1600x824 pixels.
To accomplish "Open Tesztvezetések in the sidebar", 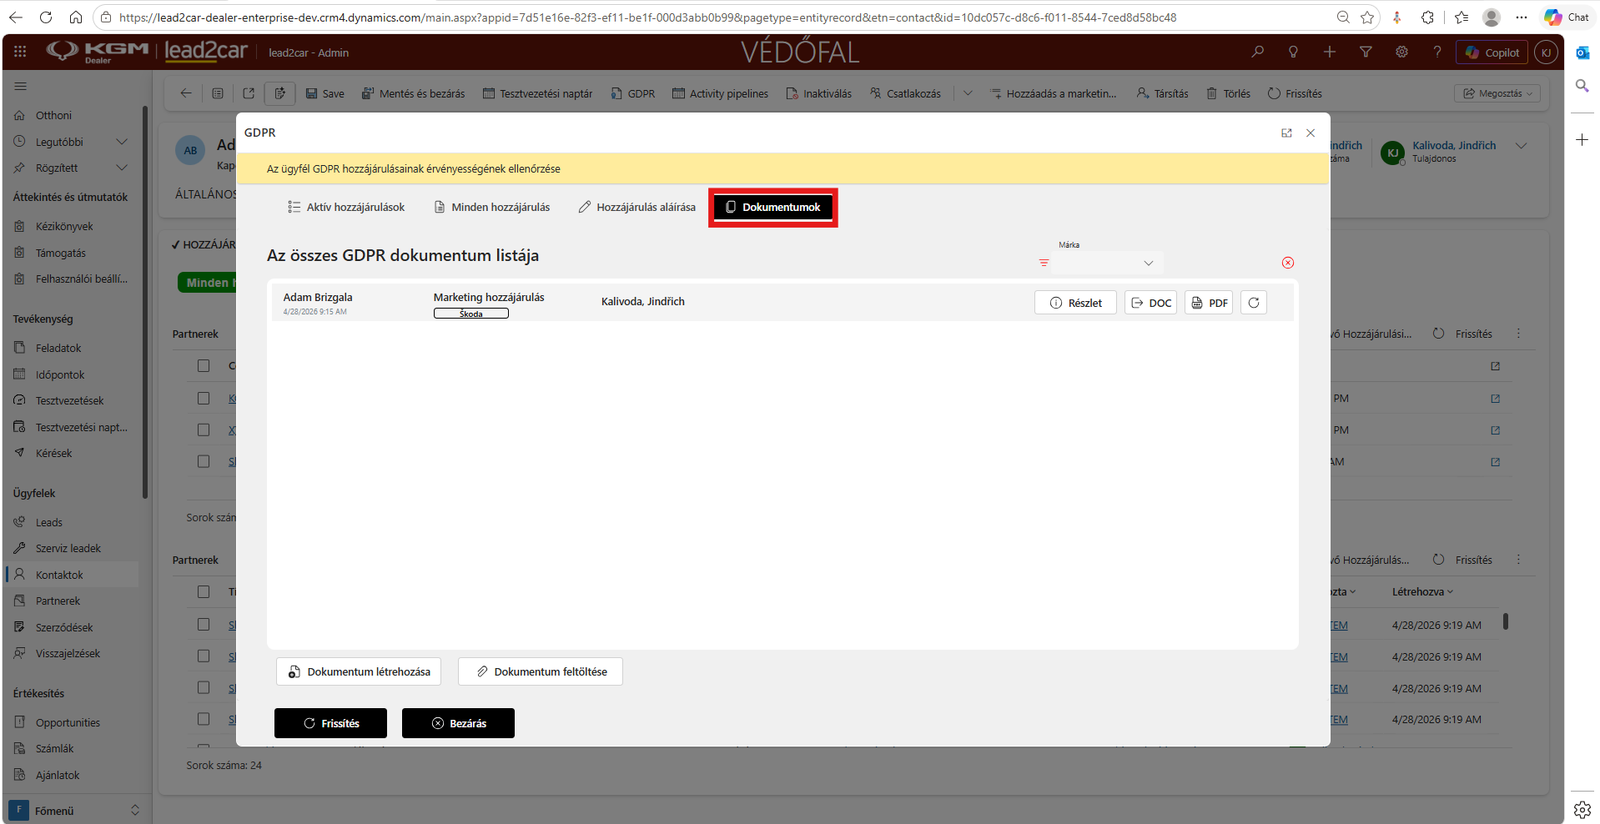I will coord(72,401).
